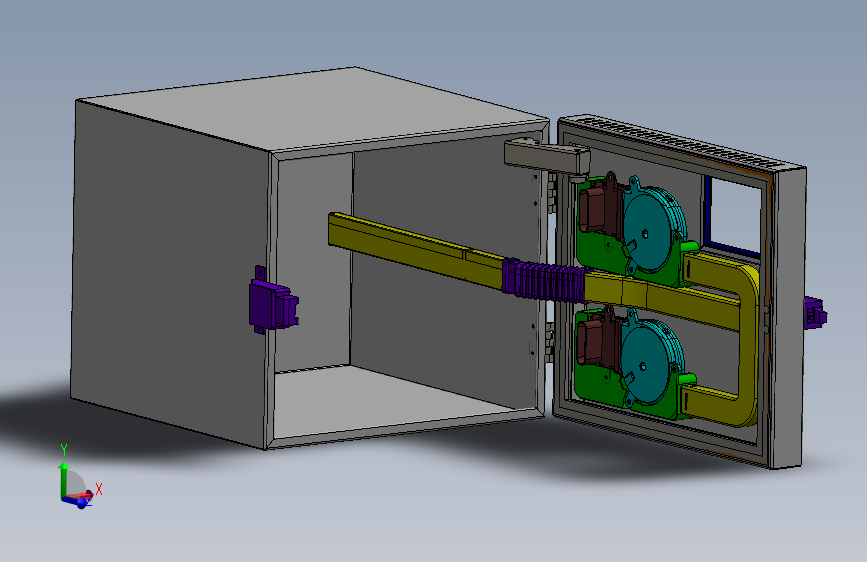
Task: Select the purple bellows on the yellow bar
Action: [543, 281]
